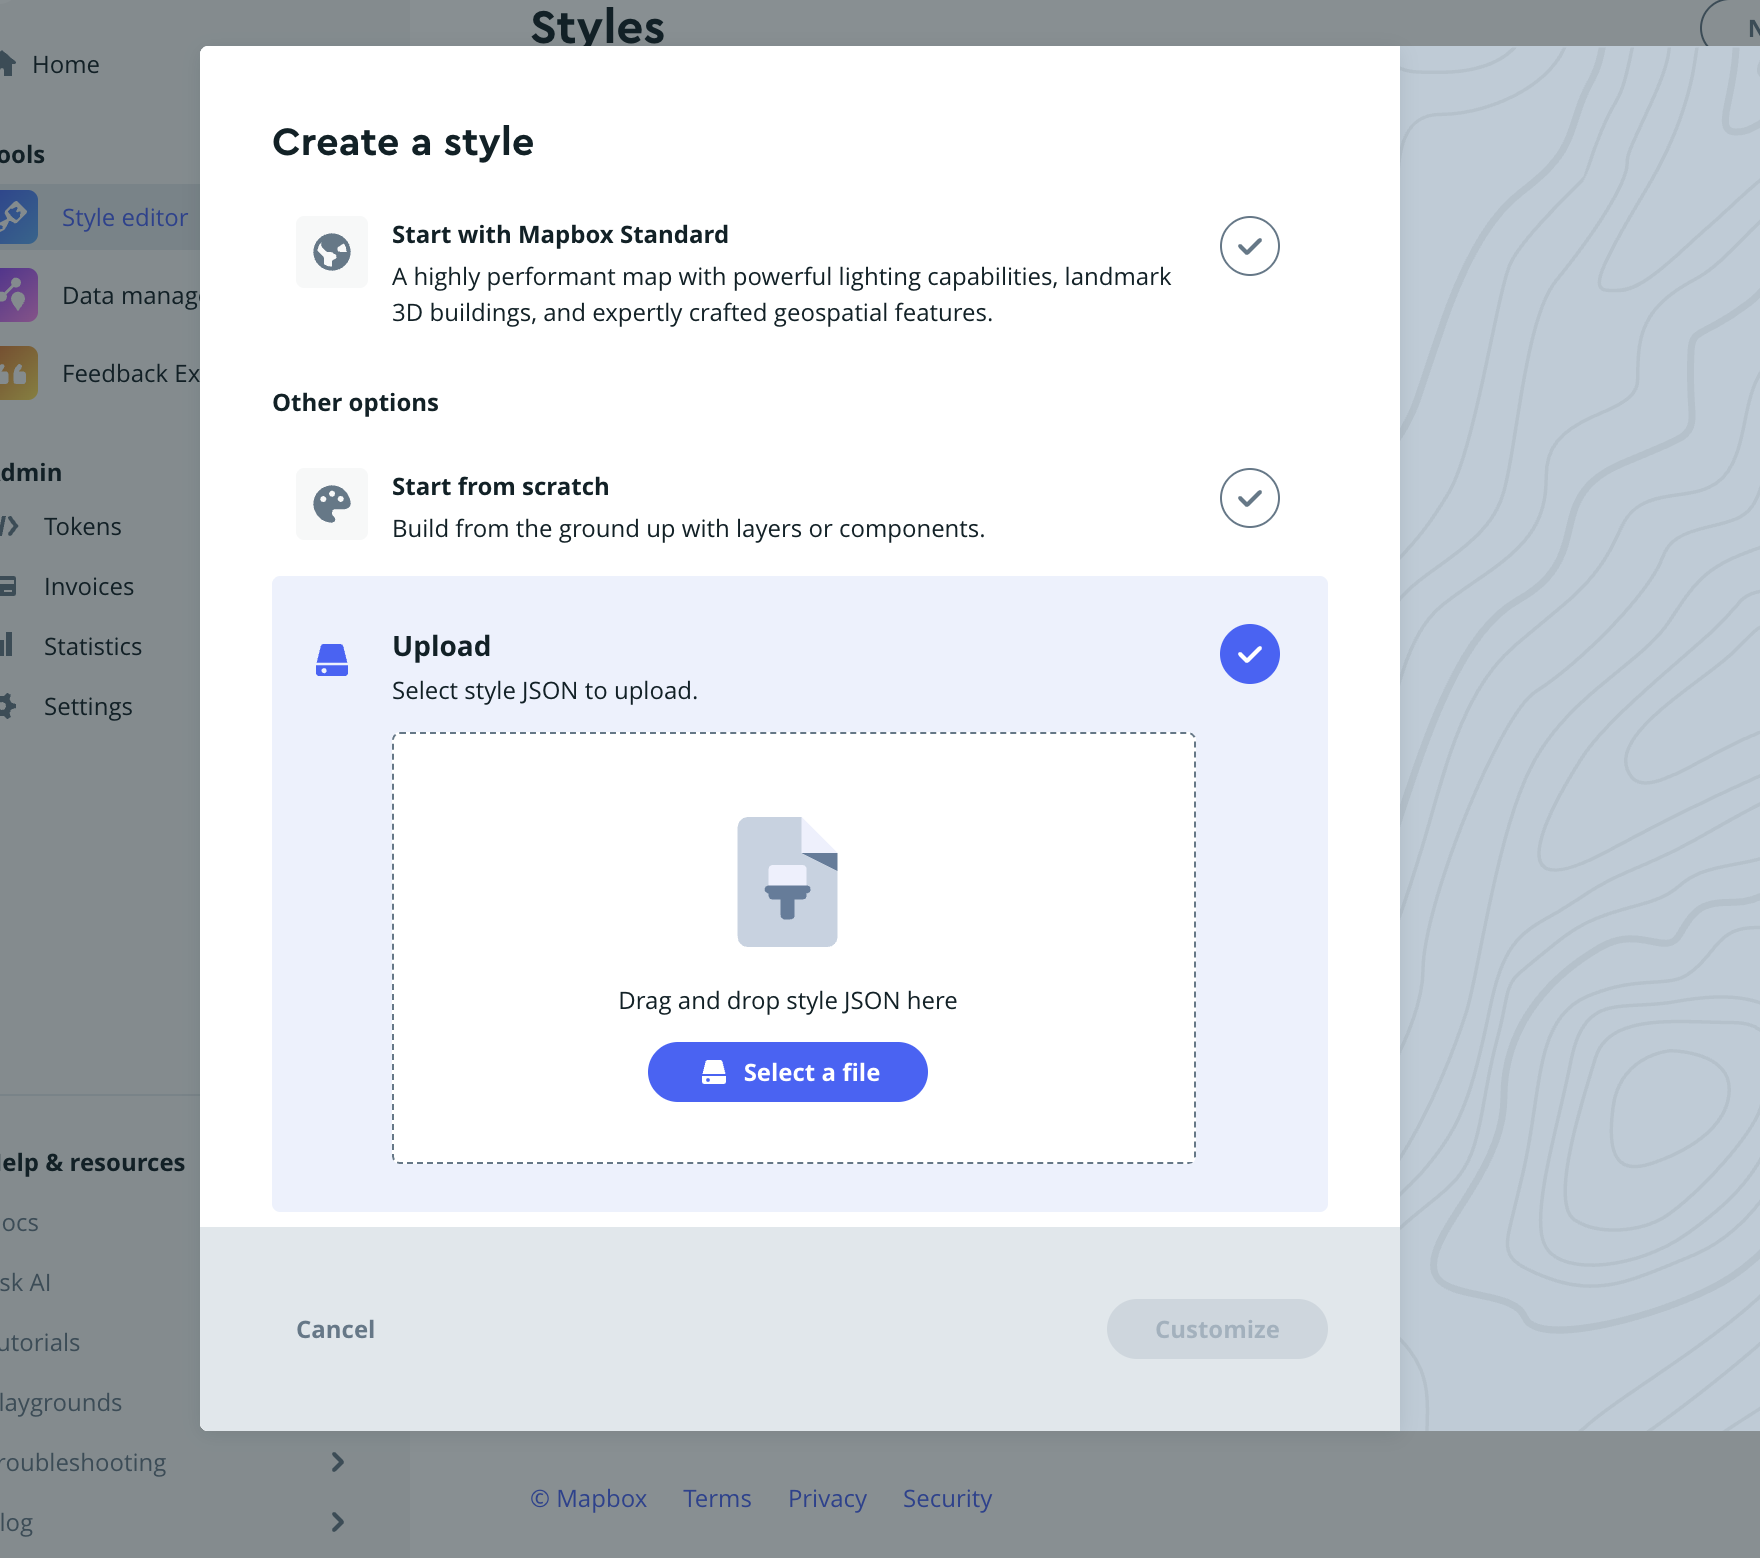This screenshot has width=1760, height=1558.
Task: Click the globe icon for Mapbox Standard
Action: coord(332,252)
